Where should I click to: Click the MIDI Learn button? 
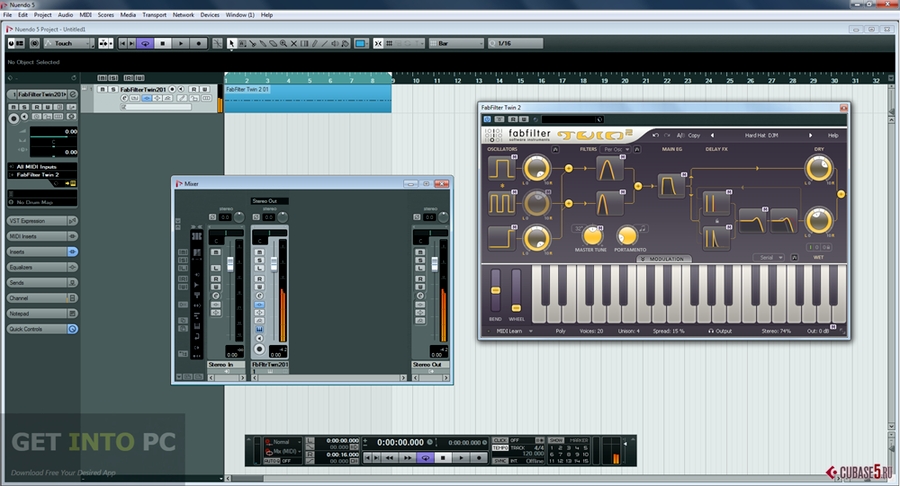[x=509, y=331]
